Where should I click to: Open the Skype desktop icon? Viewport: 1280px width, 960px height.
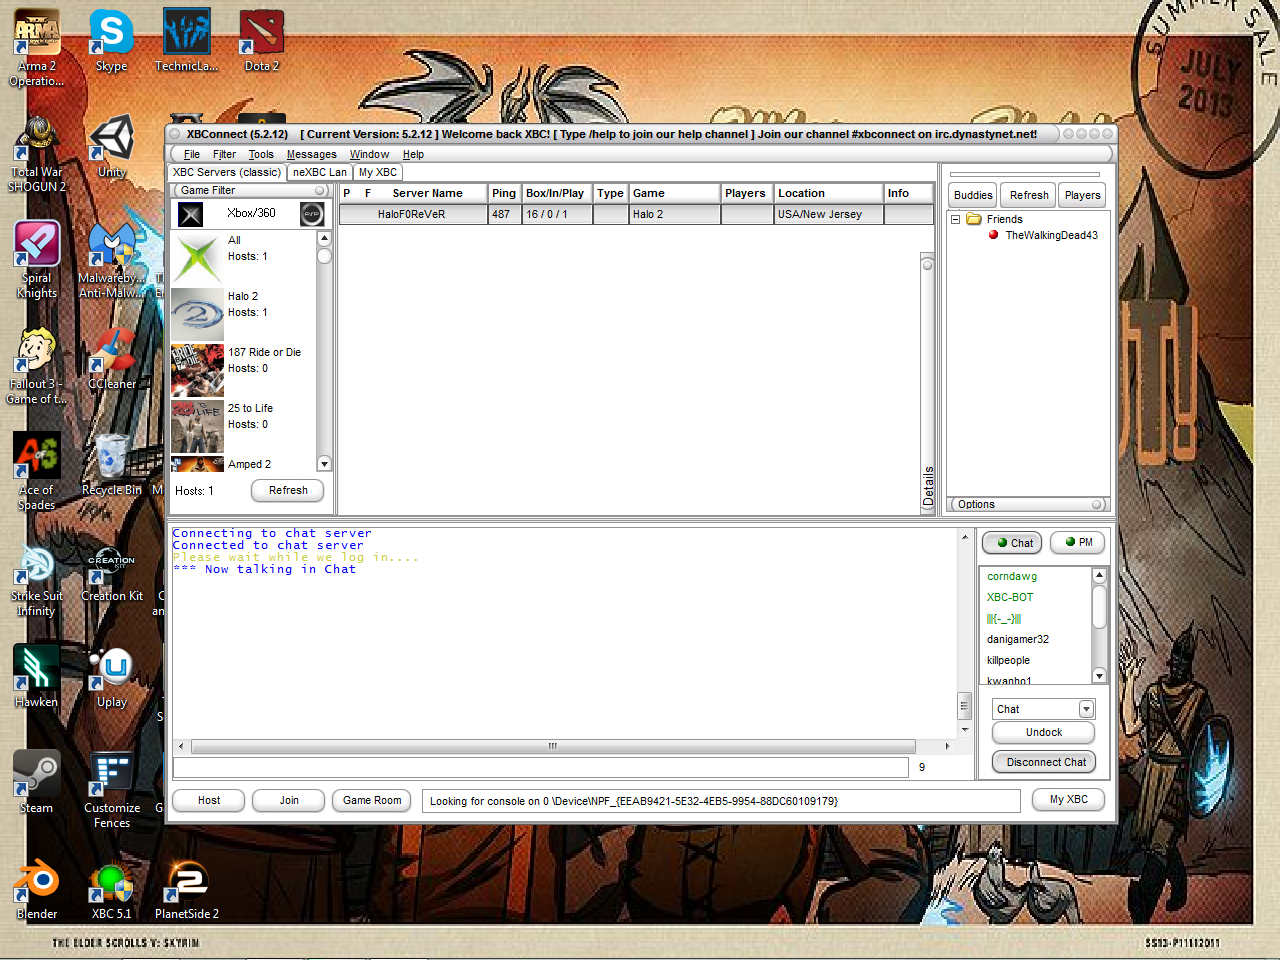(x=111, y=41)
